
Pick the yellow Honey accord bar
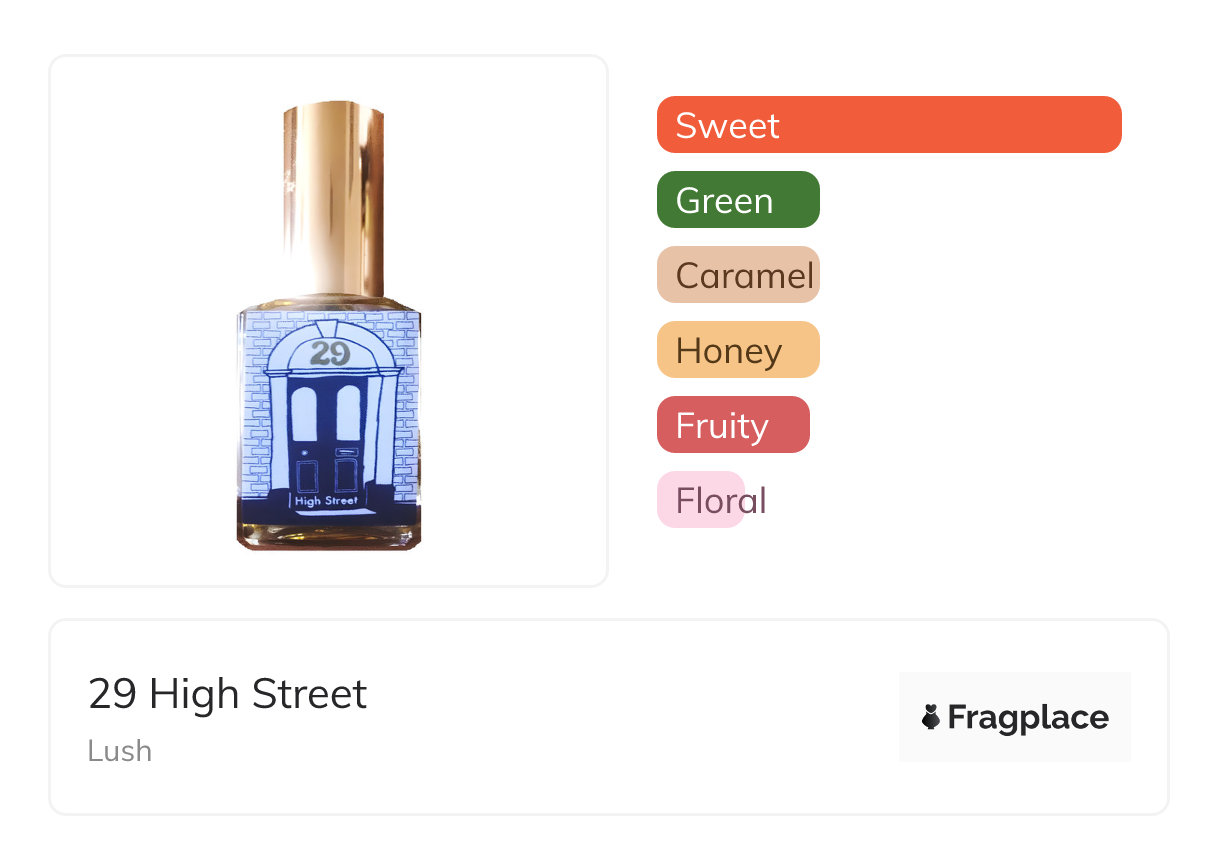[737, 350]
